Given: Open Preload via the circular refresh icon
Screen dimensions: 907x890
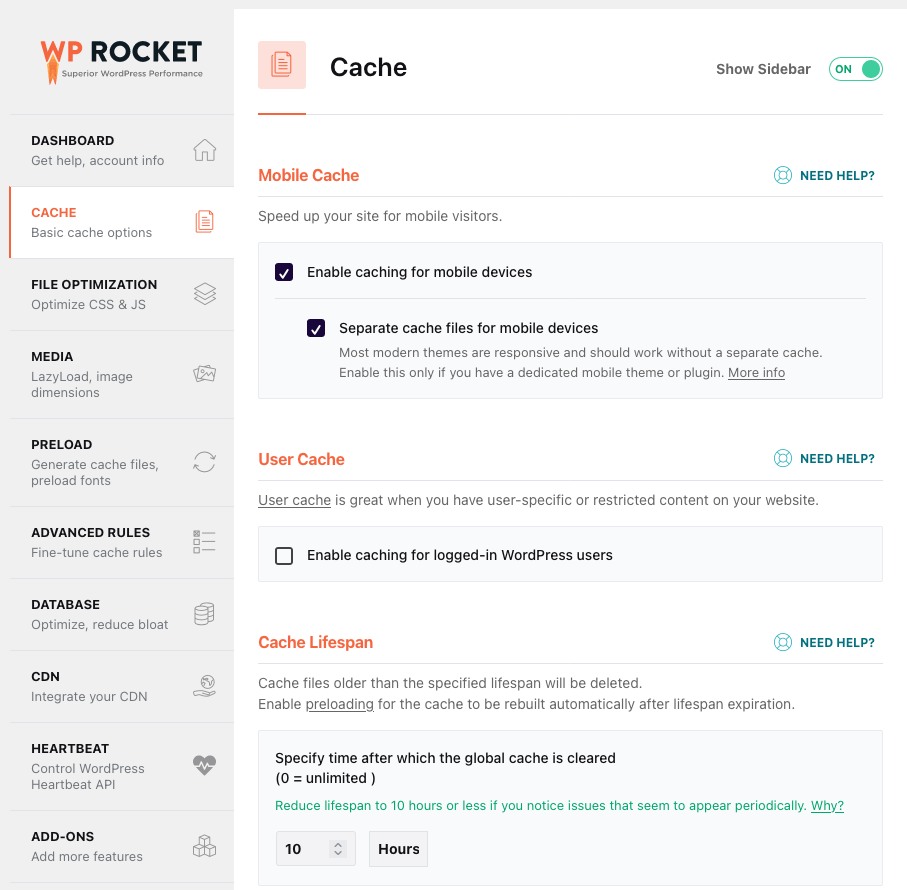Looking at the screenshot, I should [204, 461].
